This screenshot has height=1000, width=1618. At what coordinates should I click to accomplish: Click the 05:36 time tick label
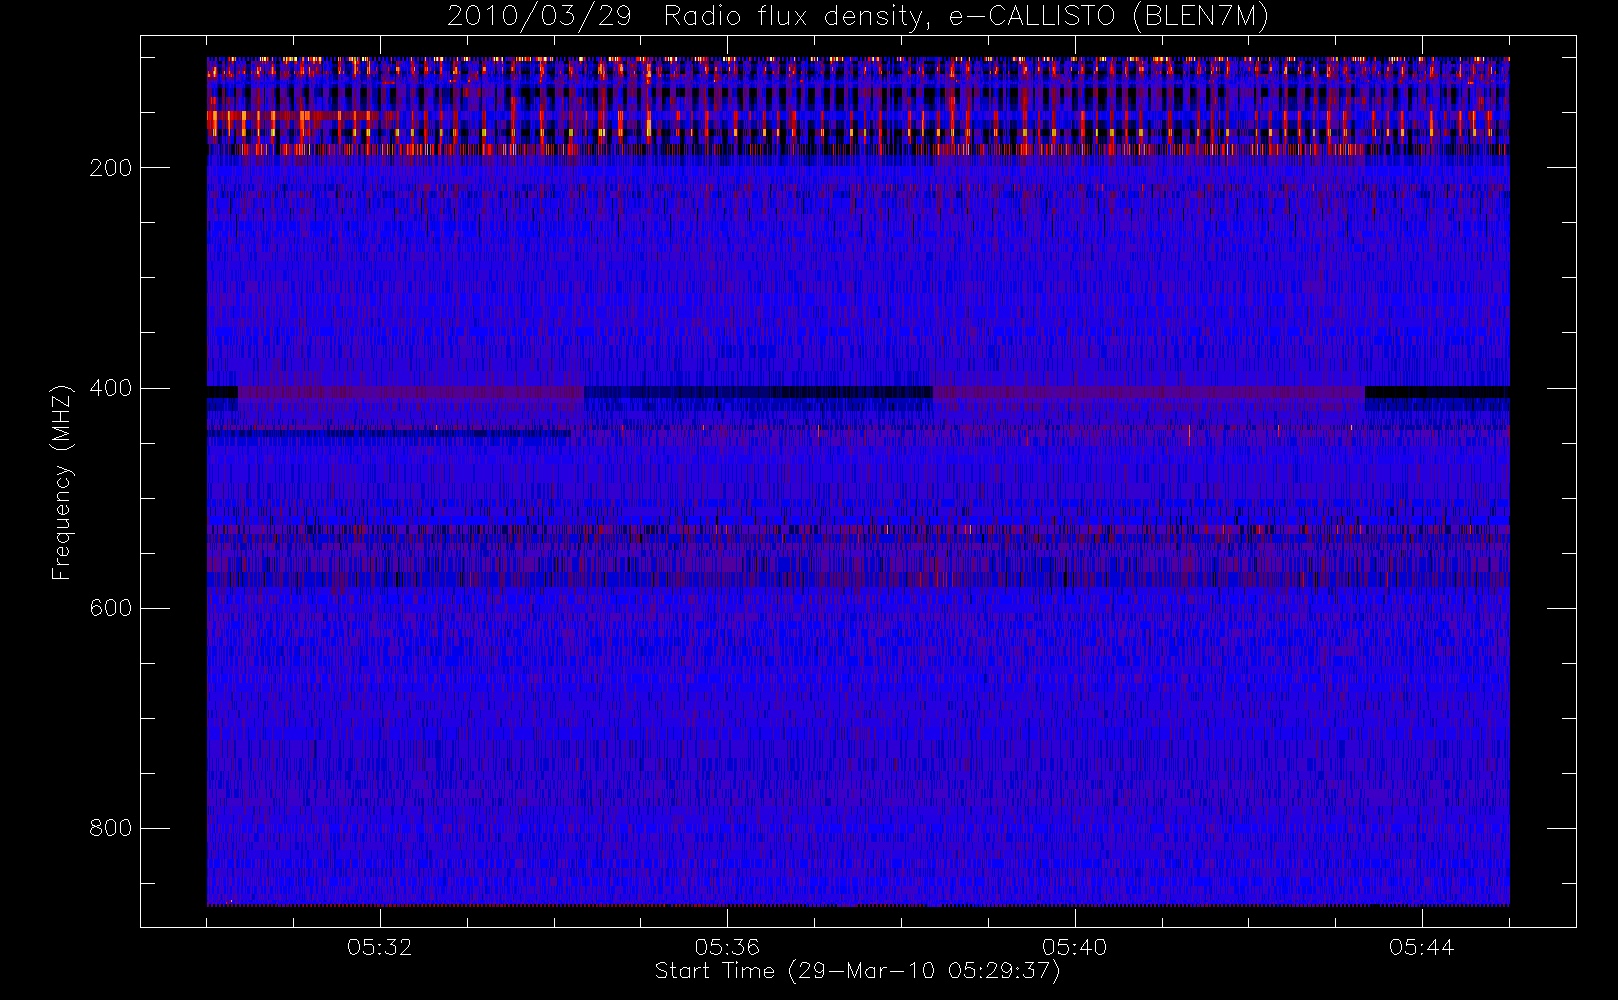[x=727, y=947]
